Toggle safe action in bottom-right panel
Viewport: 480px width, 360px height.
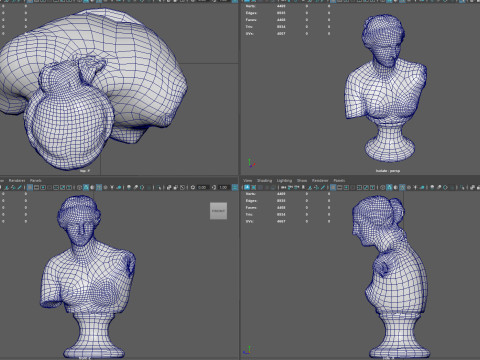pyautogui.click(x=366, y=187)
